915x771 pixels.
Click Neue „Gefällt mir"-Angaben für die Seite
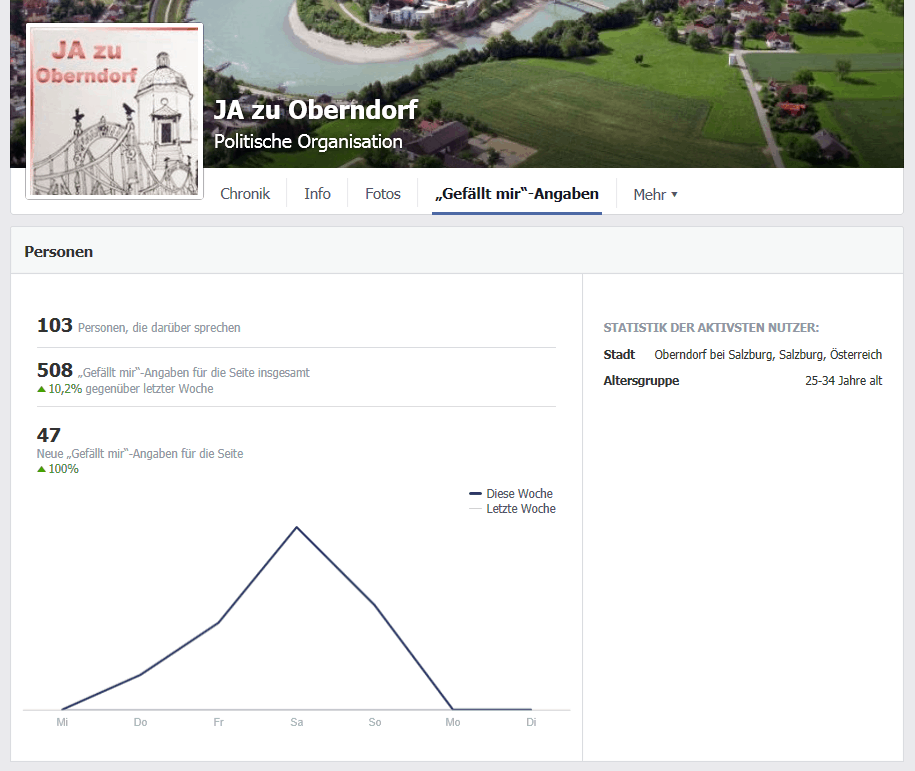140,453
